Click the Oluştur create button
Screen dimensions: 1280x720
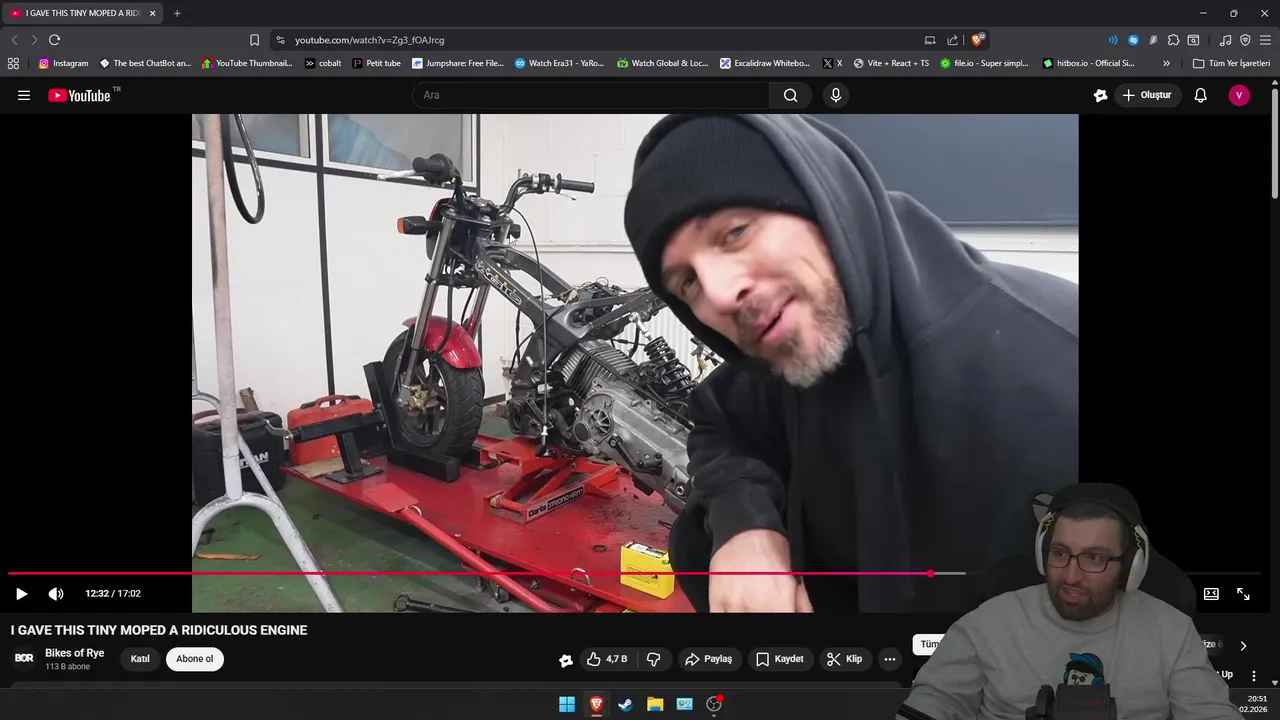click(1147, 95)
